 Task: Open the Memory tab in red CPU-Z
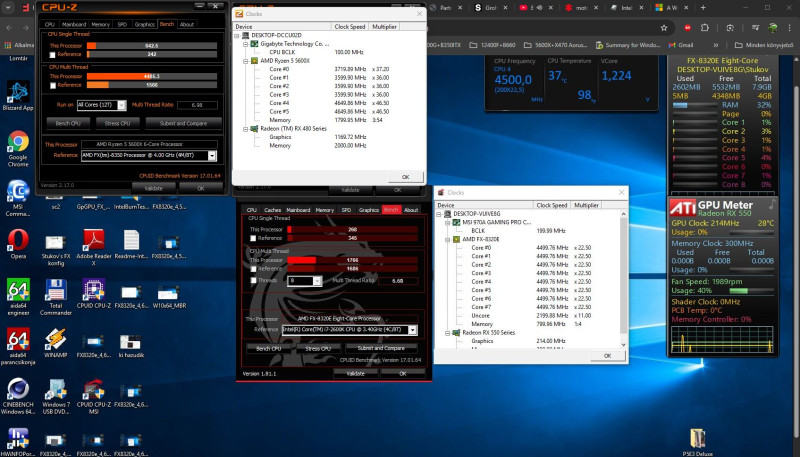tap(324, 210)
